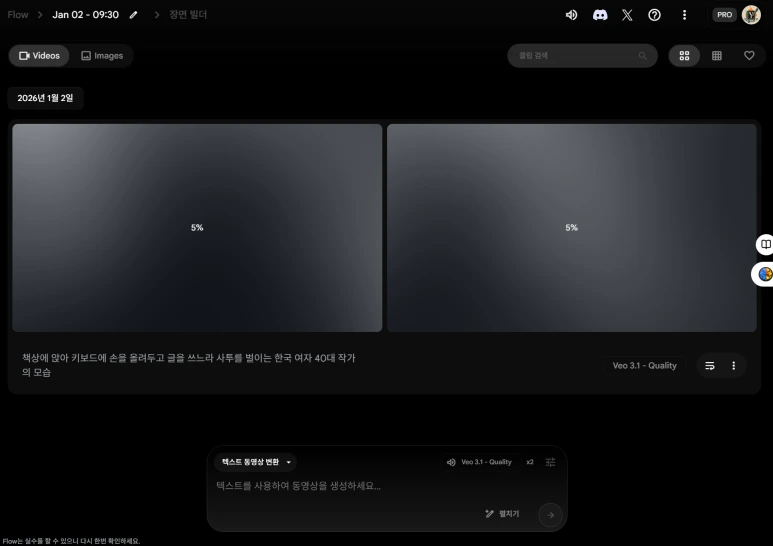Open the Discord community link icon
Image resolution: width=773 pixels, height=546 pixels.
(599, 15)
